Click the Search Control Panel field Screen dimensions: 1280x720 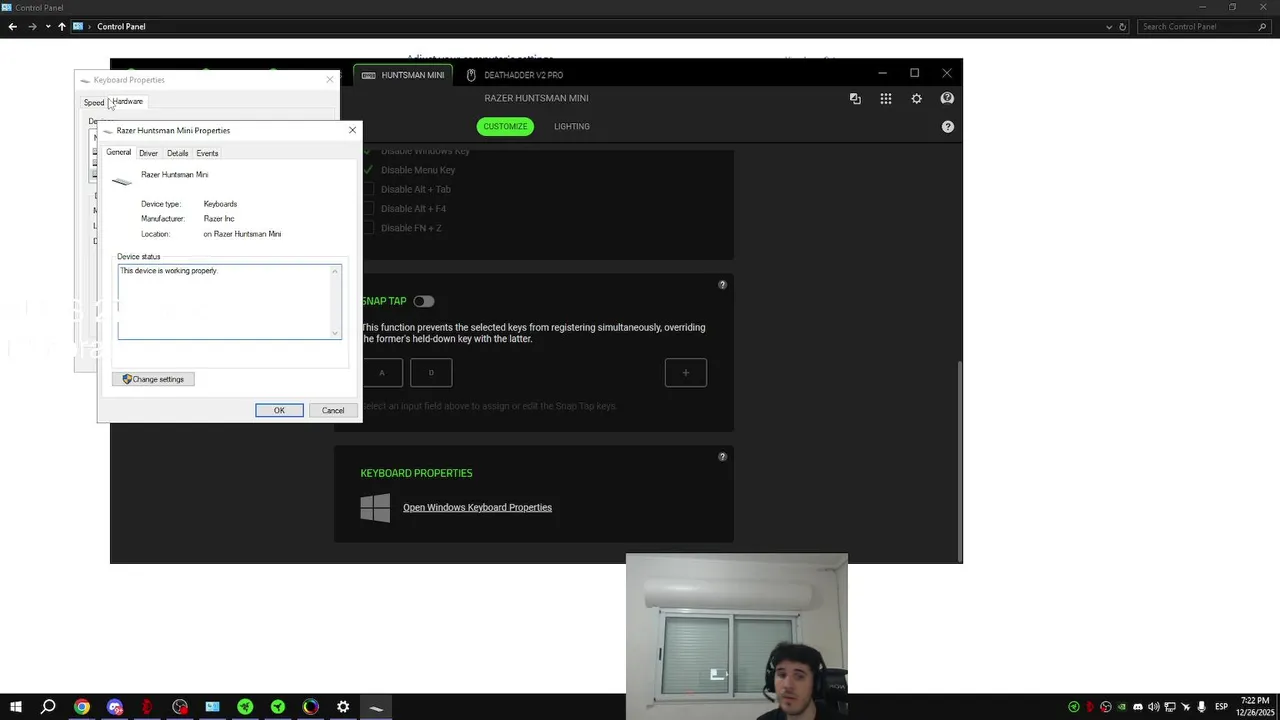coord(1205,27)
